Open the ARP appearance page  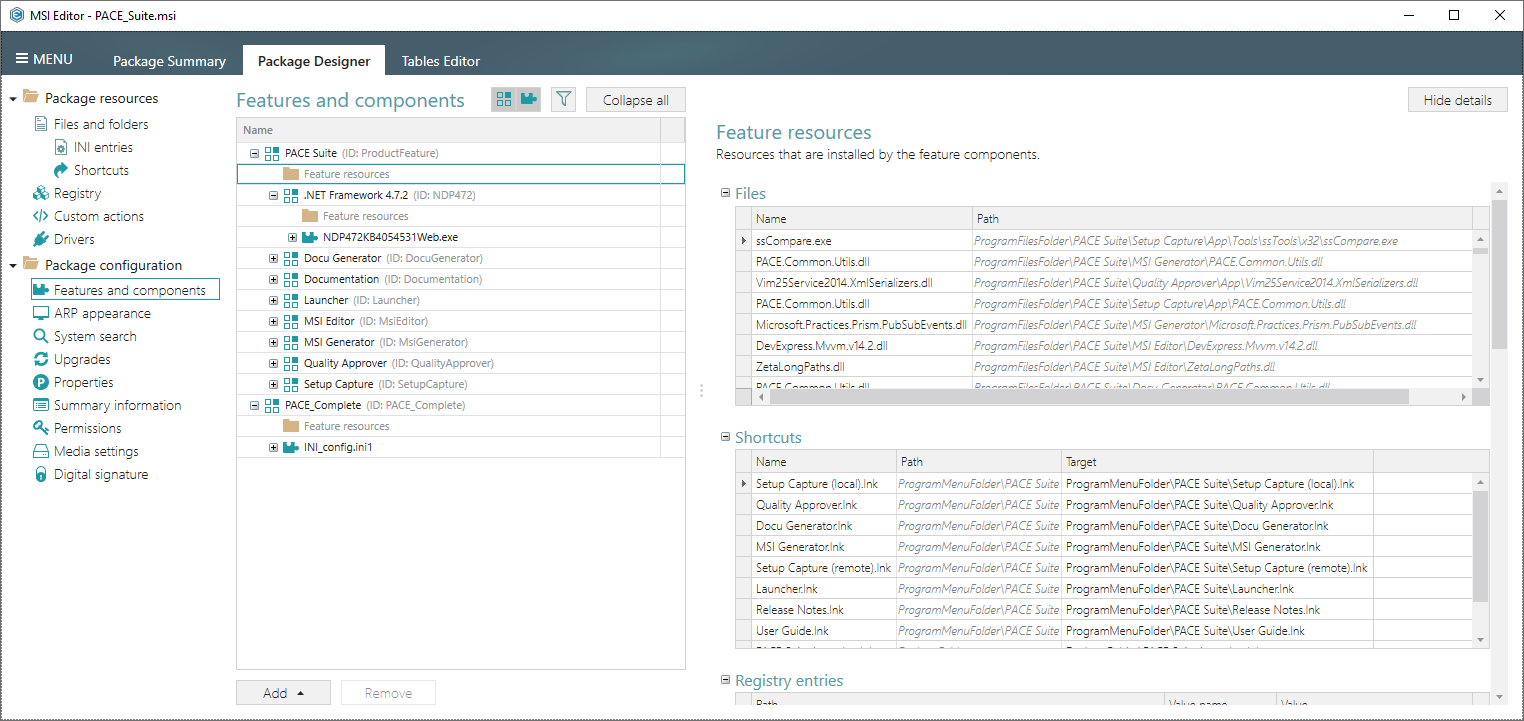pyautogui.click(x=102, y=313)
